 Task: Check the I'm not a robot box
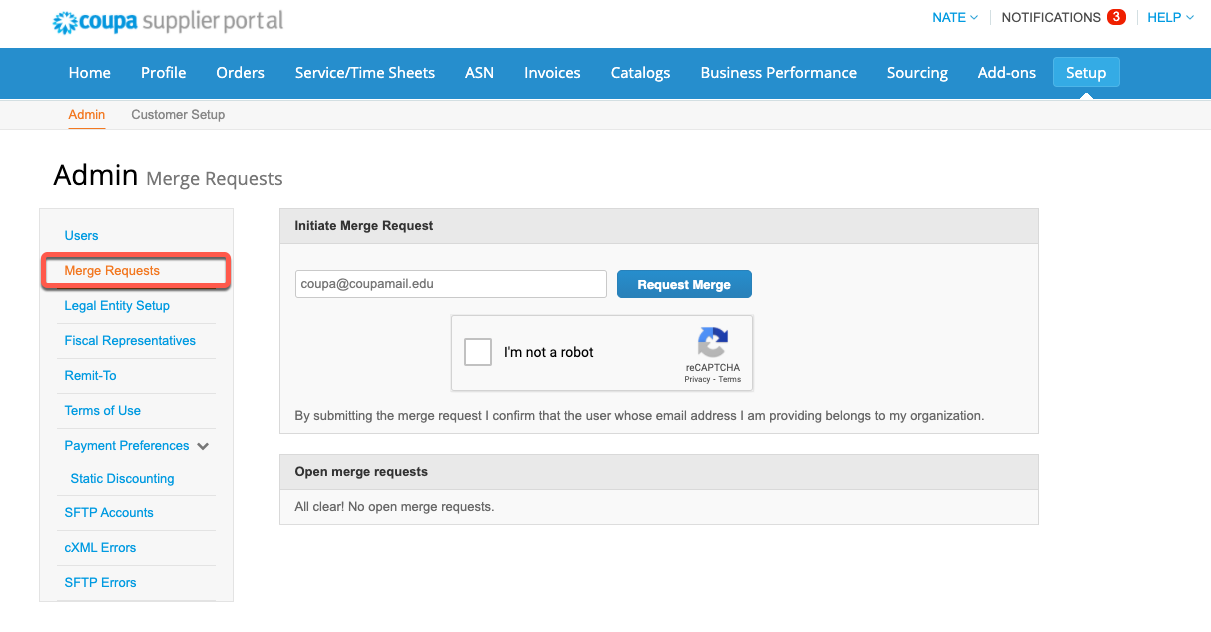[478, 352]
